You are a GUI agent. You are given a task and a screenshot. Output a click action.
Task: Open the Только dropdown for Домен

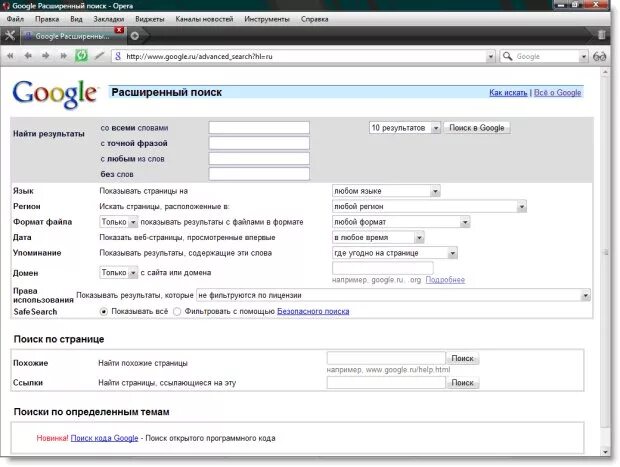point(119,272)
